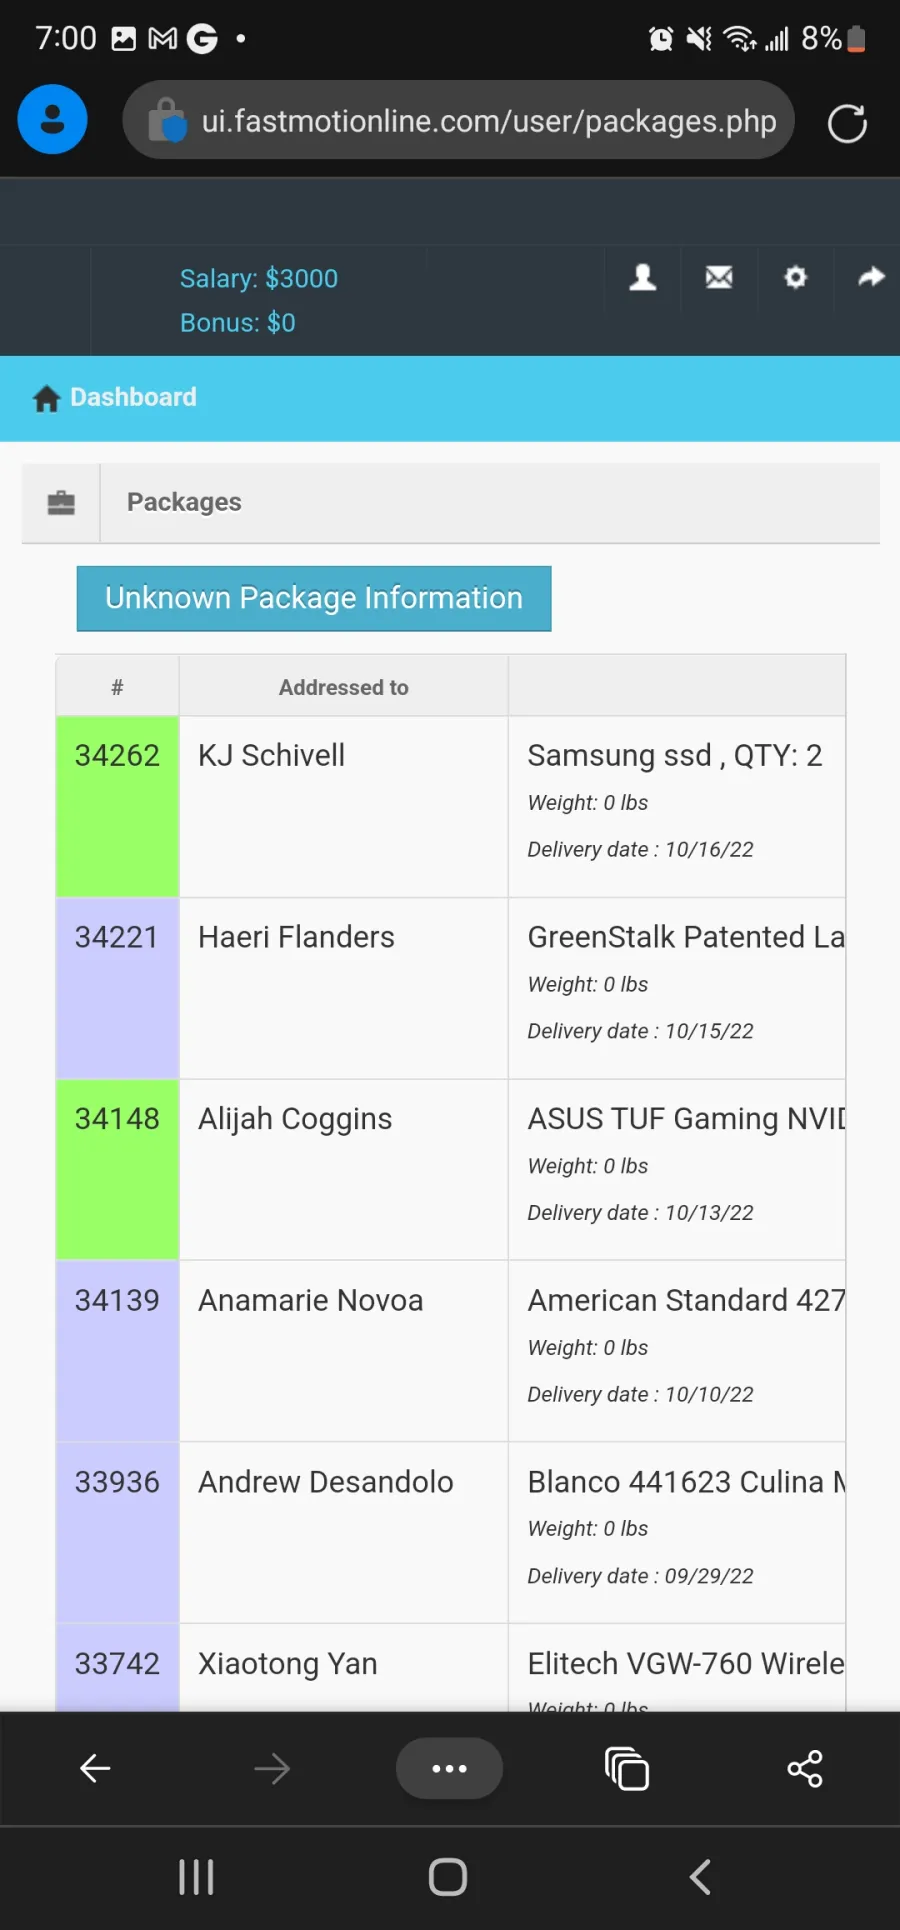Open the three-dot browser menu
Viewport: 900px width, 1930px height.
coord(449,1768)
